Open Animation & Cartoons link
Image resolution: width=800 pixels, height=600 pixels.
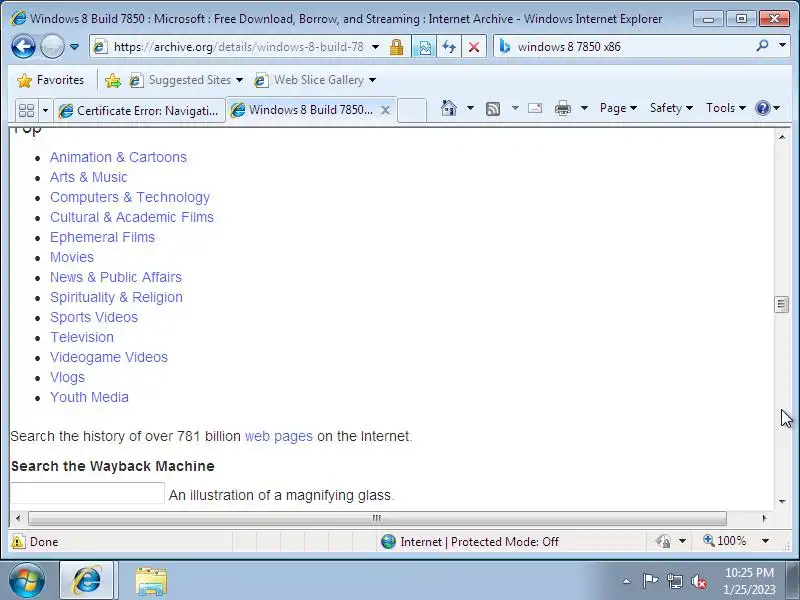[118, 157]
